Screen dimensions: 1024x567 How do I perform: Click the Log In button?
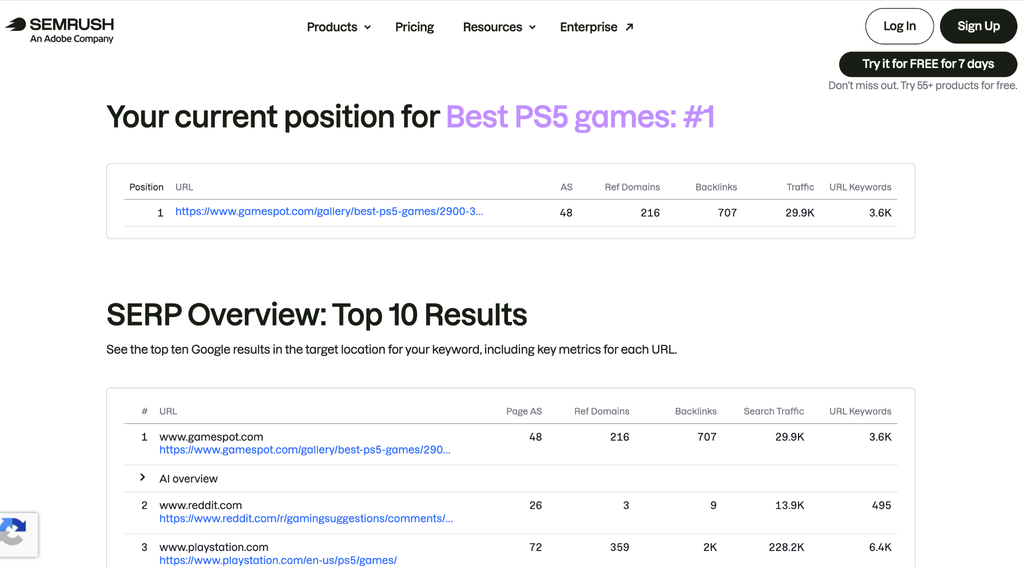point(899,26)
